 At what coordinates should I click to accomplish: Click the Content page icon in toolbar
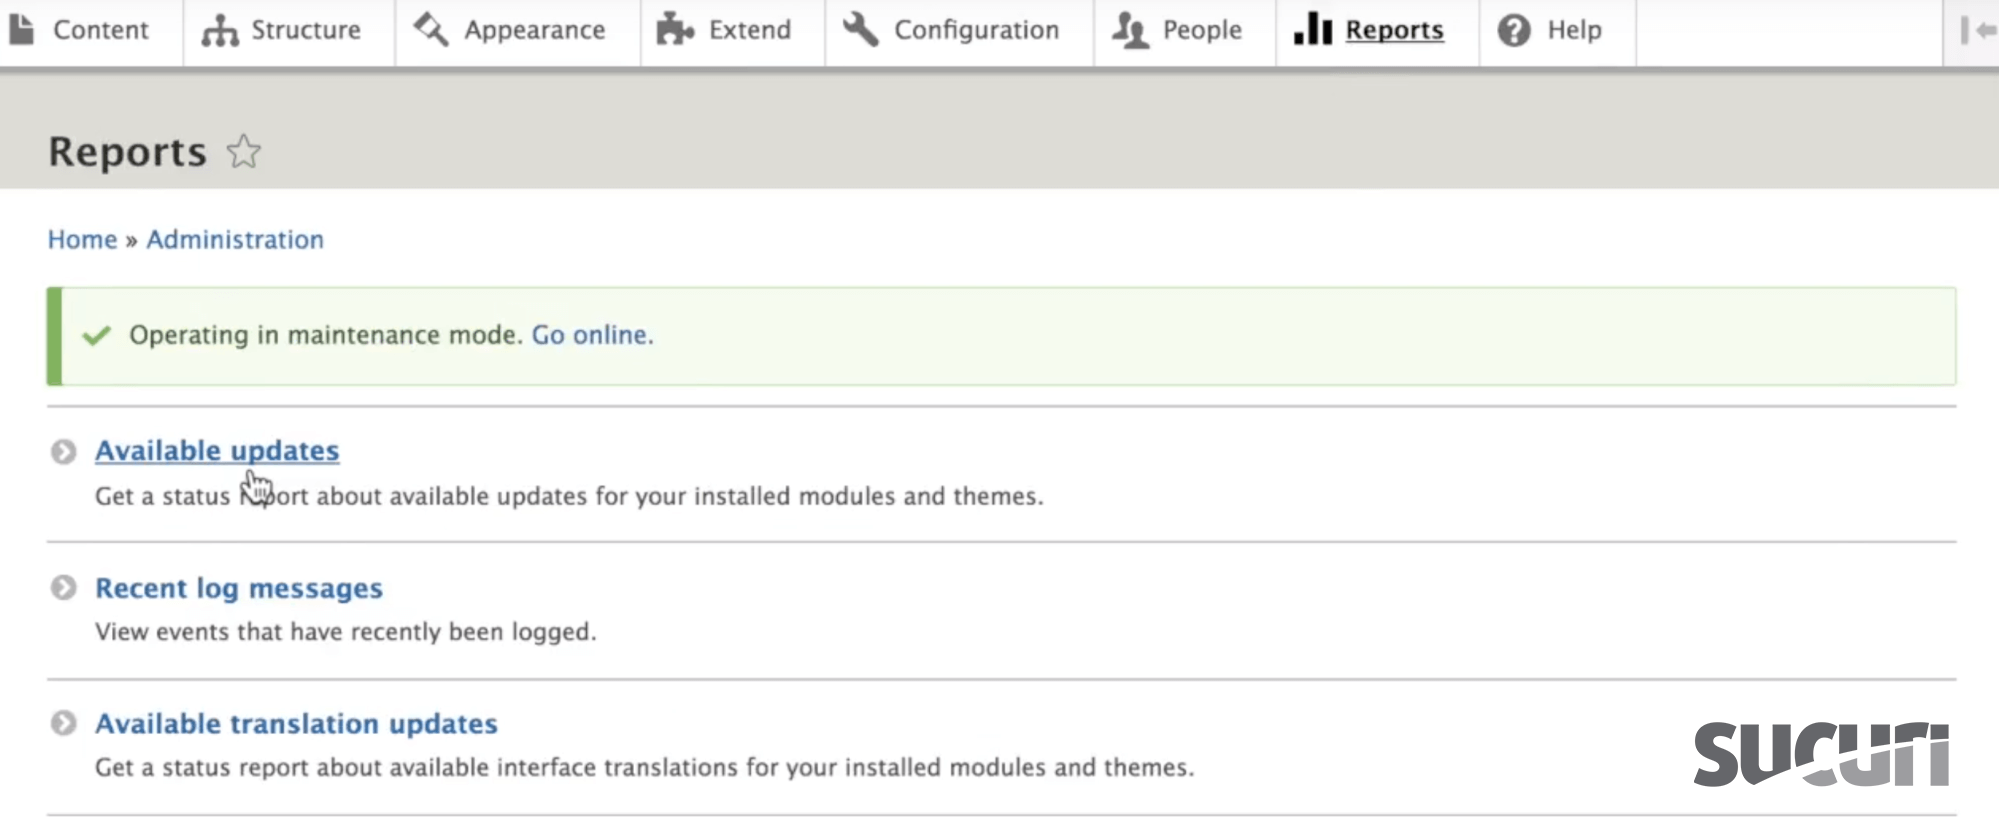(22, 29)
